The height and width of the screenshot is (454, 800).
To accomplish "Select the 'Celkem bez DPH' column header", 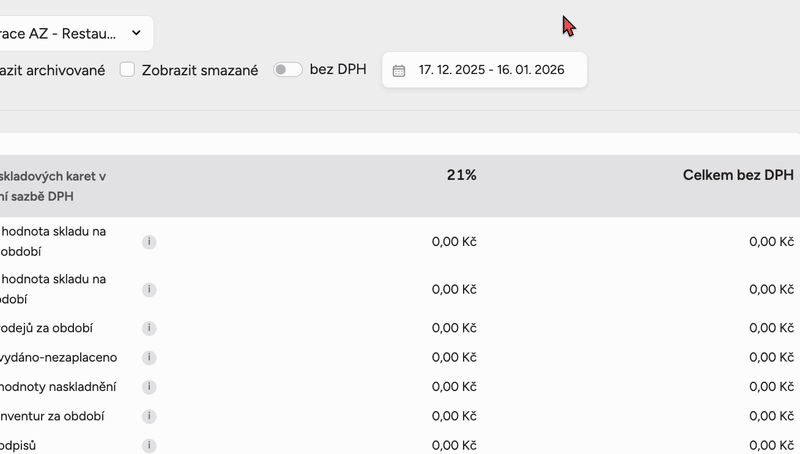I will point(738,175).
